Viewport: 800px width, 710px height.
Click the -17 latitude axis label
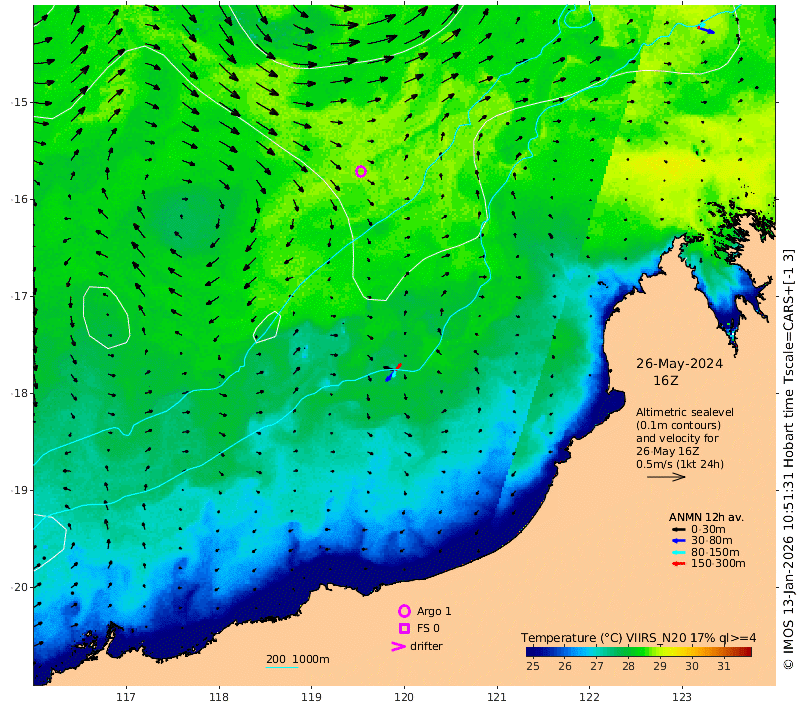[x=19, y=296]
